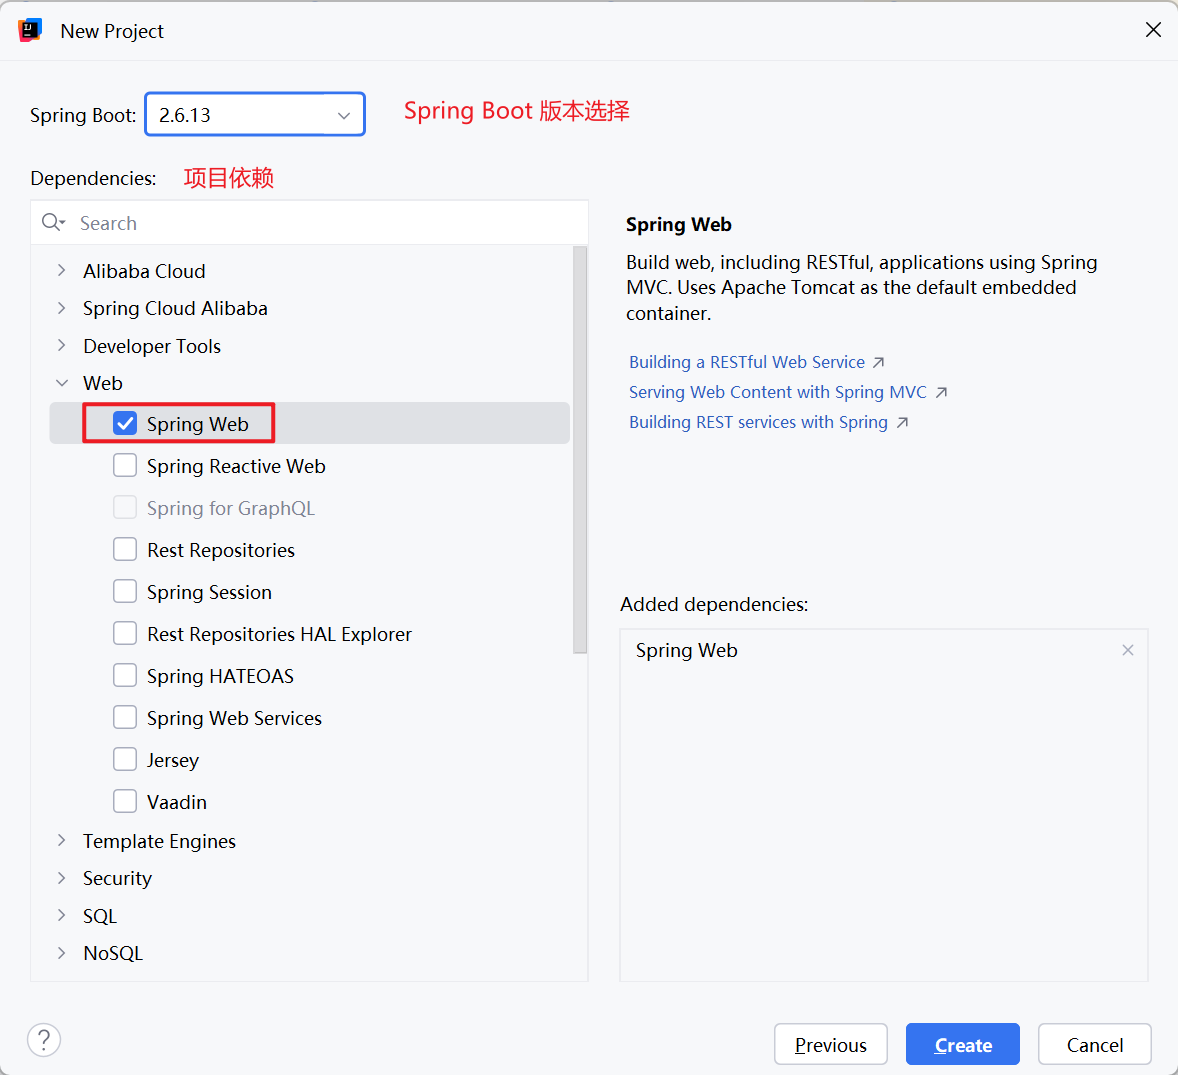Check the Rest Repositories checkbox
Image resolution: width=1178 pixels, height=1075 pixels.
point(125,550)
